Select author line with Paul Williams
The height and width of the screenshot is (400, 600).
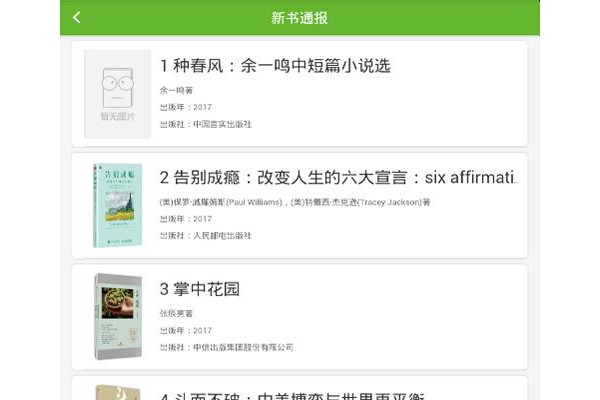(x=295, y=202)
